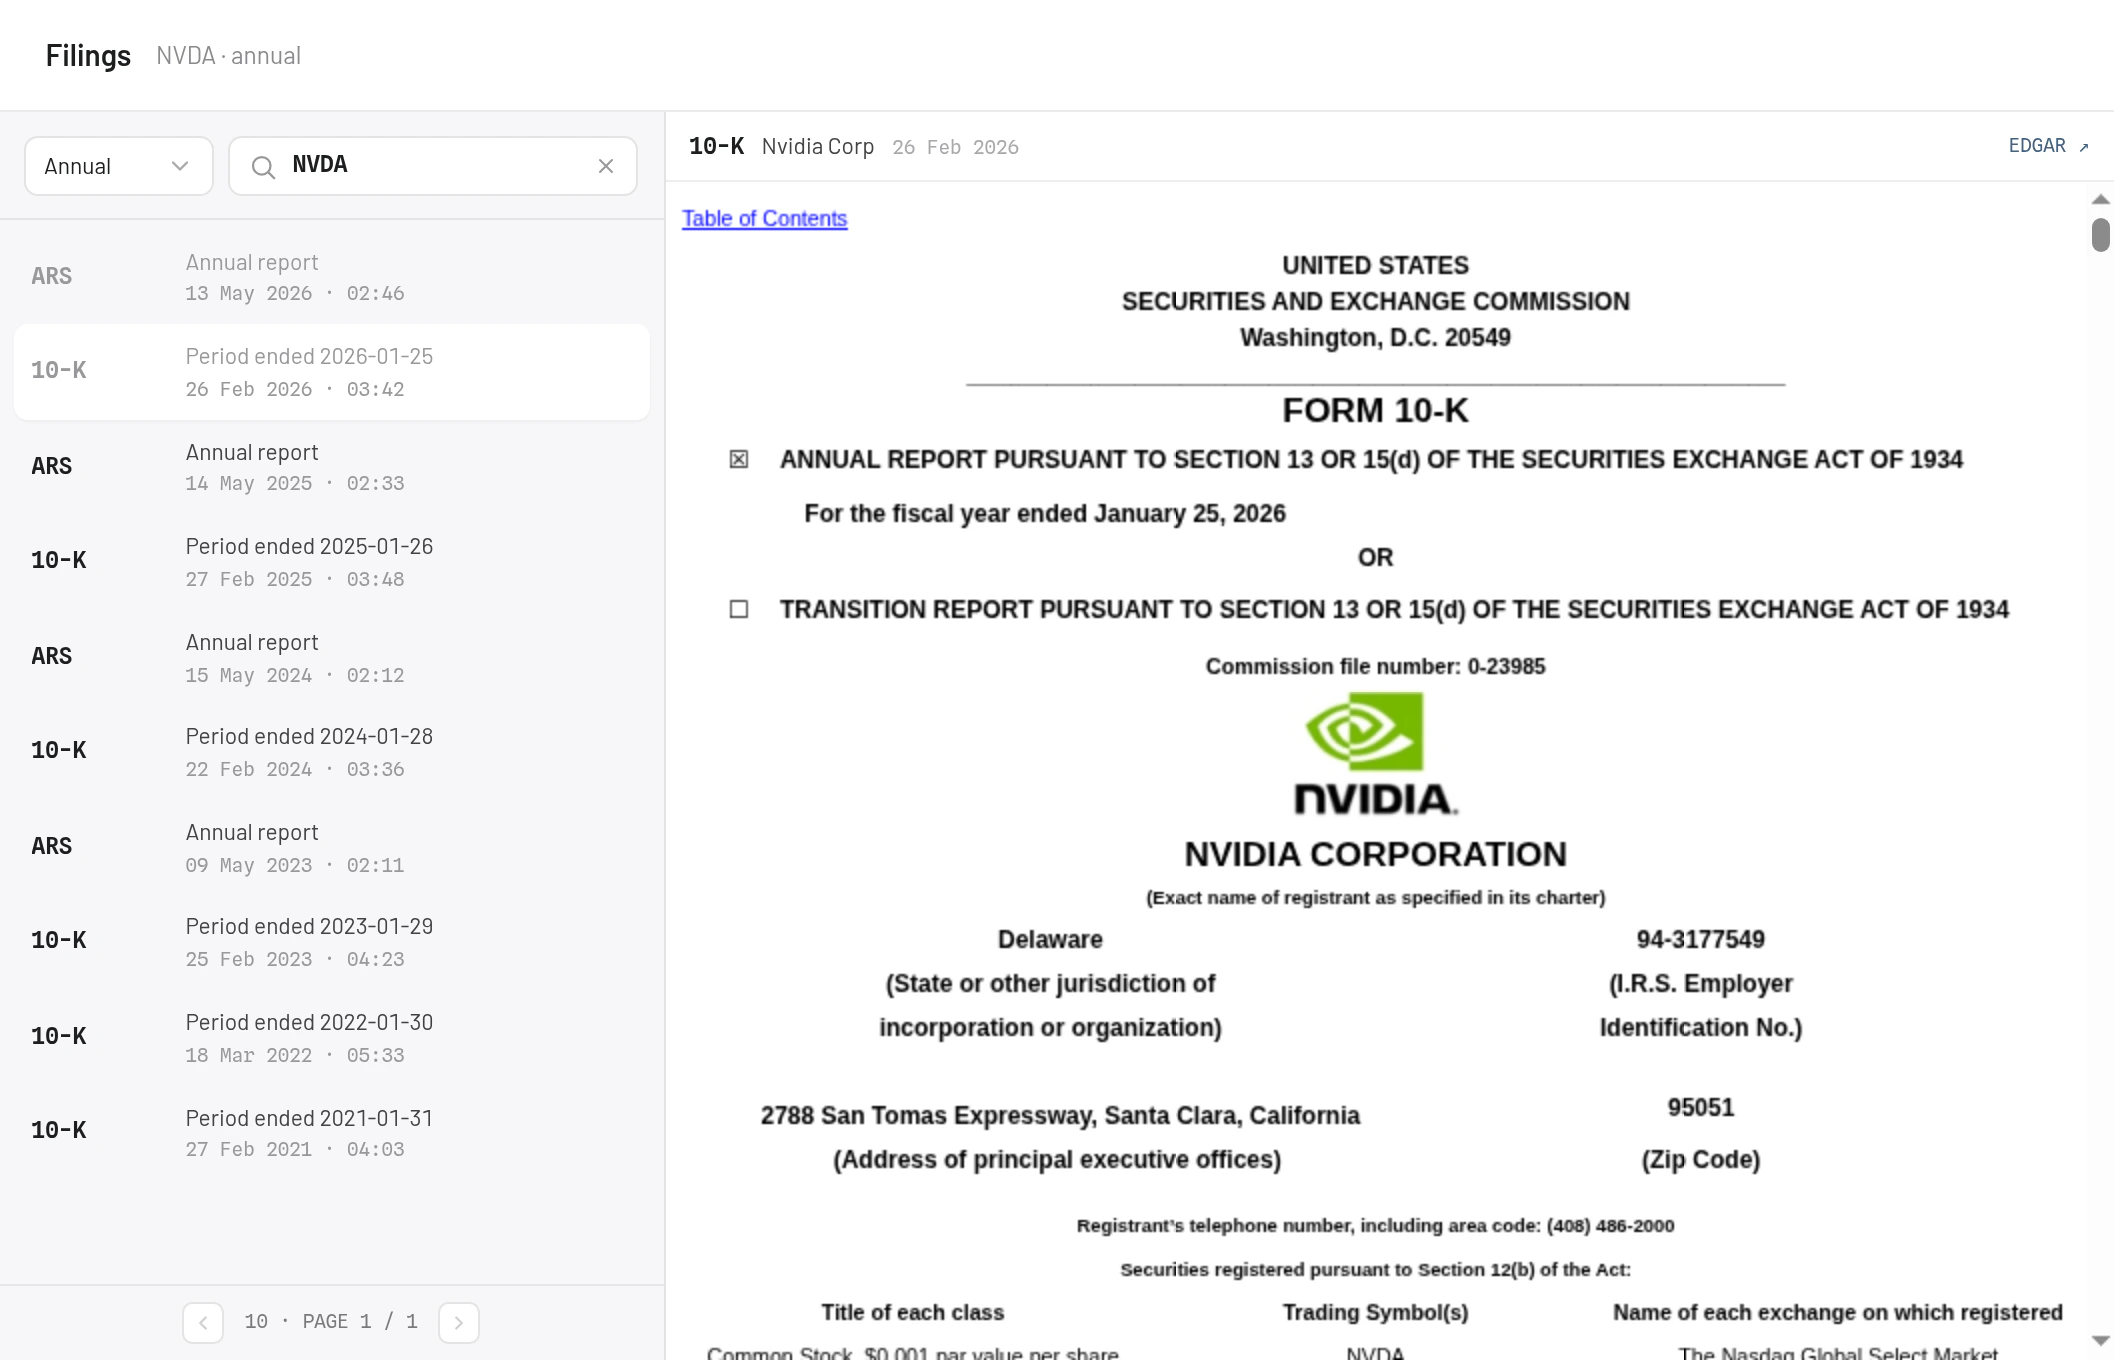Click 'PAGE 1 / 1' pagination text
Image resolution: width=2114 pixels, height=1360 pixels.
tap(360, 1322)
